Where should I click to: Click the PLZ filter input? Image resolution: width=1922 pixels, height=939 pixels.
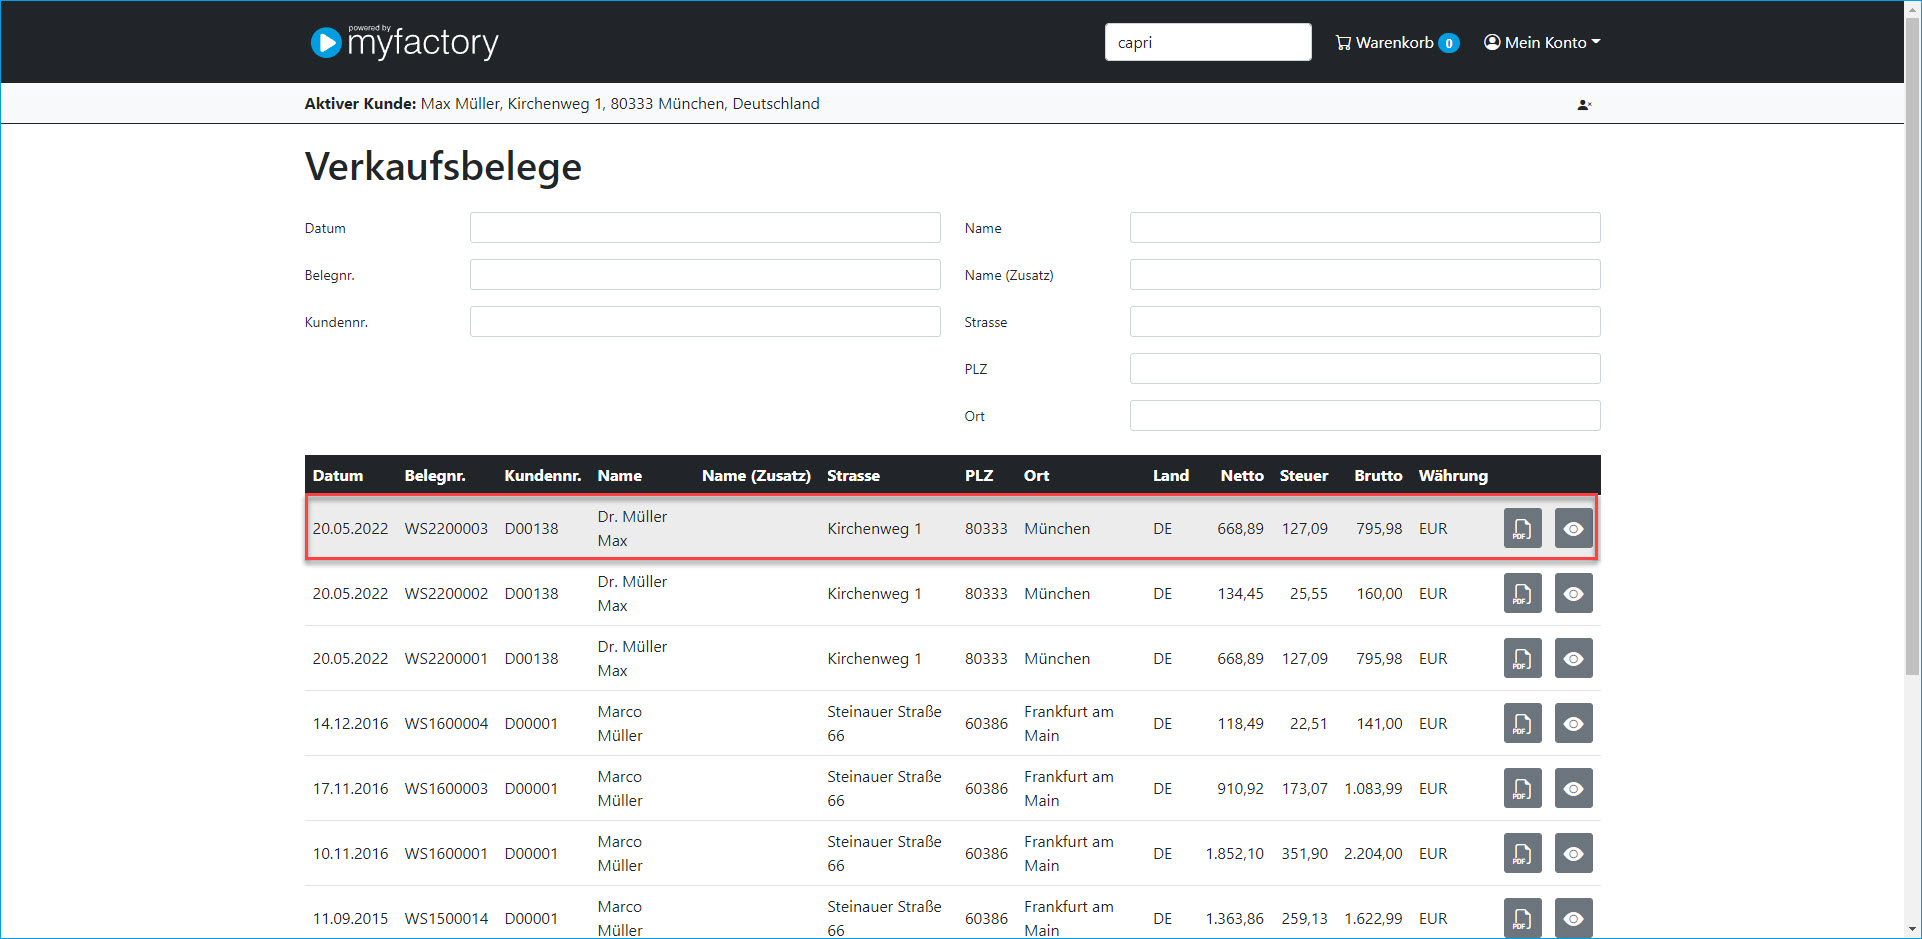click(x=1365, y=369)
